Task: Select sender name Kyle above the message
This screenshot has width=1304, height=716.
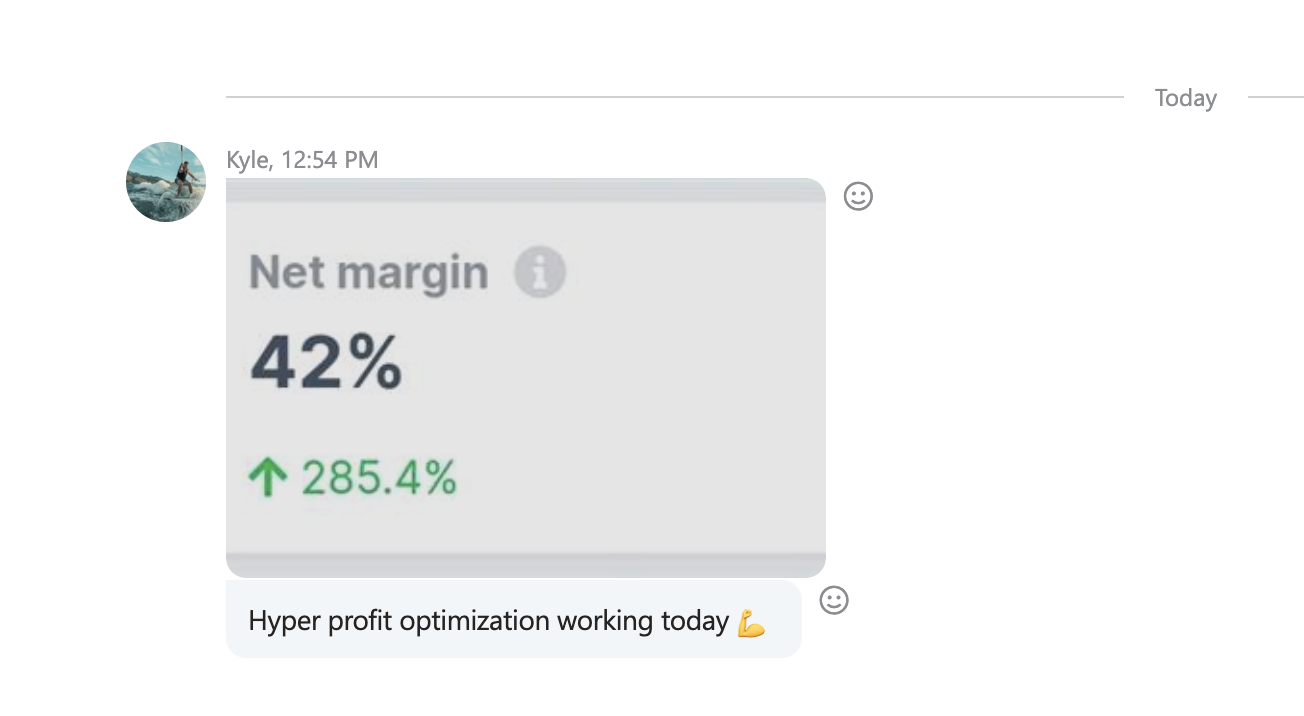Action: 247,160
